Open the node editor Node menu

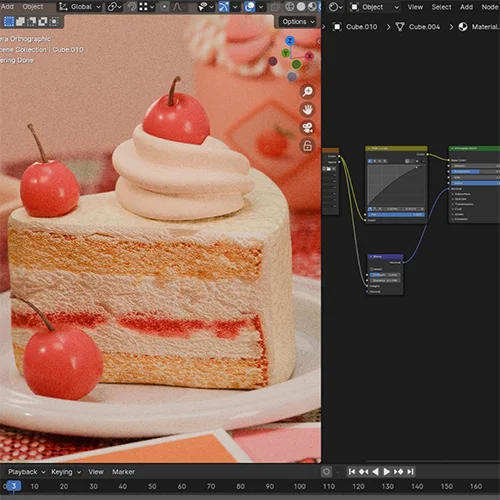[490, 7]
